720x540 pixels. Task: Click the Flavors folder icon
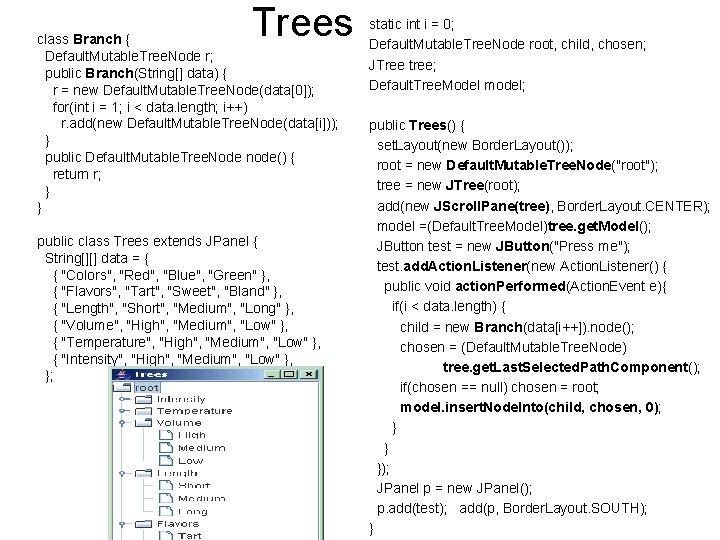143,523
